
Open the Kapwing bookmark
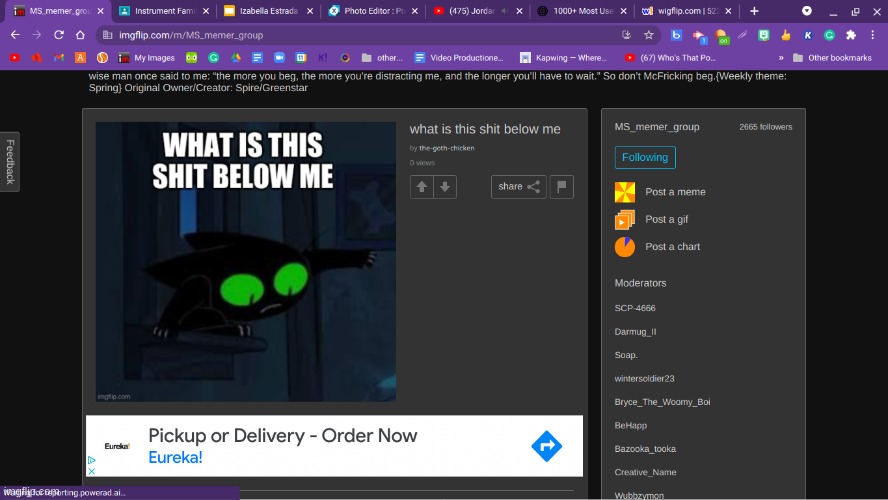[563, 58]
